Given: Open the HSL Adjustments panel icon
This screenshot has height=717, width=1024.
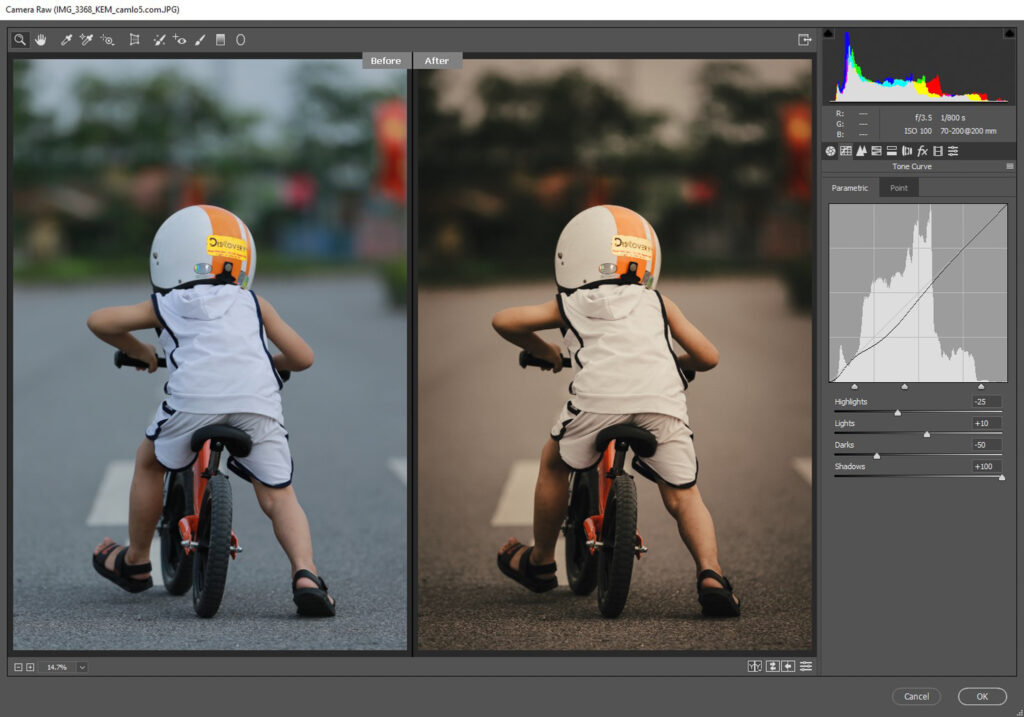Looking at the screenshot, I should coord(876,151).
